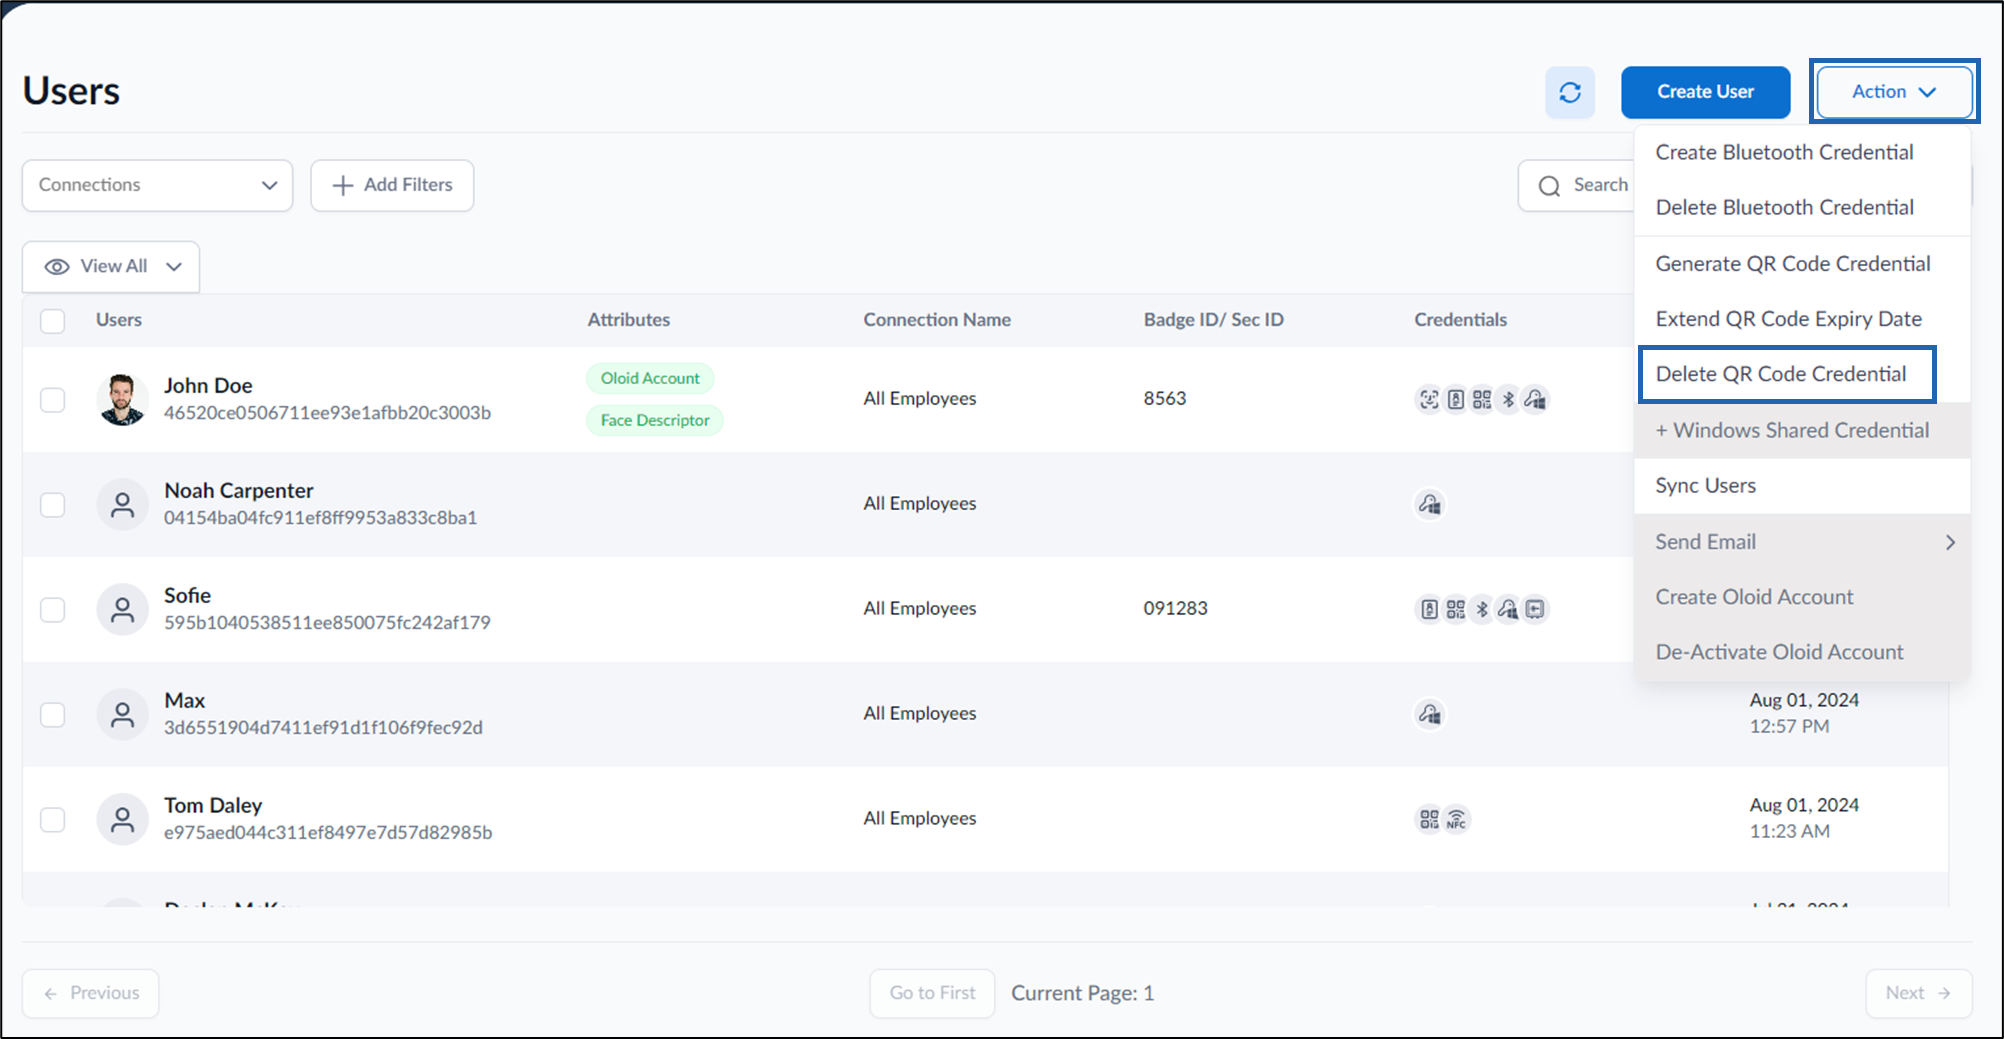This screenshot has width=2004, height=1039.
Task: Click the Add Filters button
Action: (392, 185)
